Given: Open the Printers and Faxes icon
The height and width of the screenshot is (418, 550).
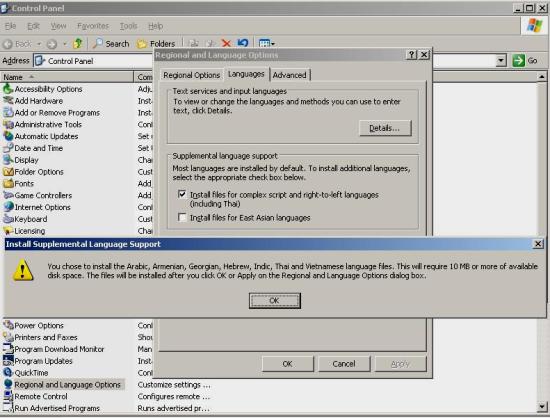Looking at the screenshot, I should click(x=8, y=337).
